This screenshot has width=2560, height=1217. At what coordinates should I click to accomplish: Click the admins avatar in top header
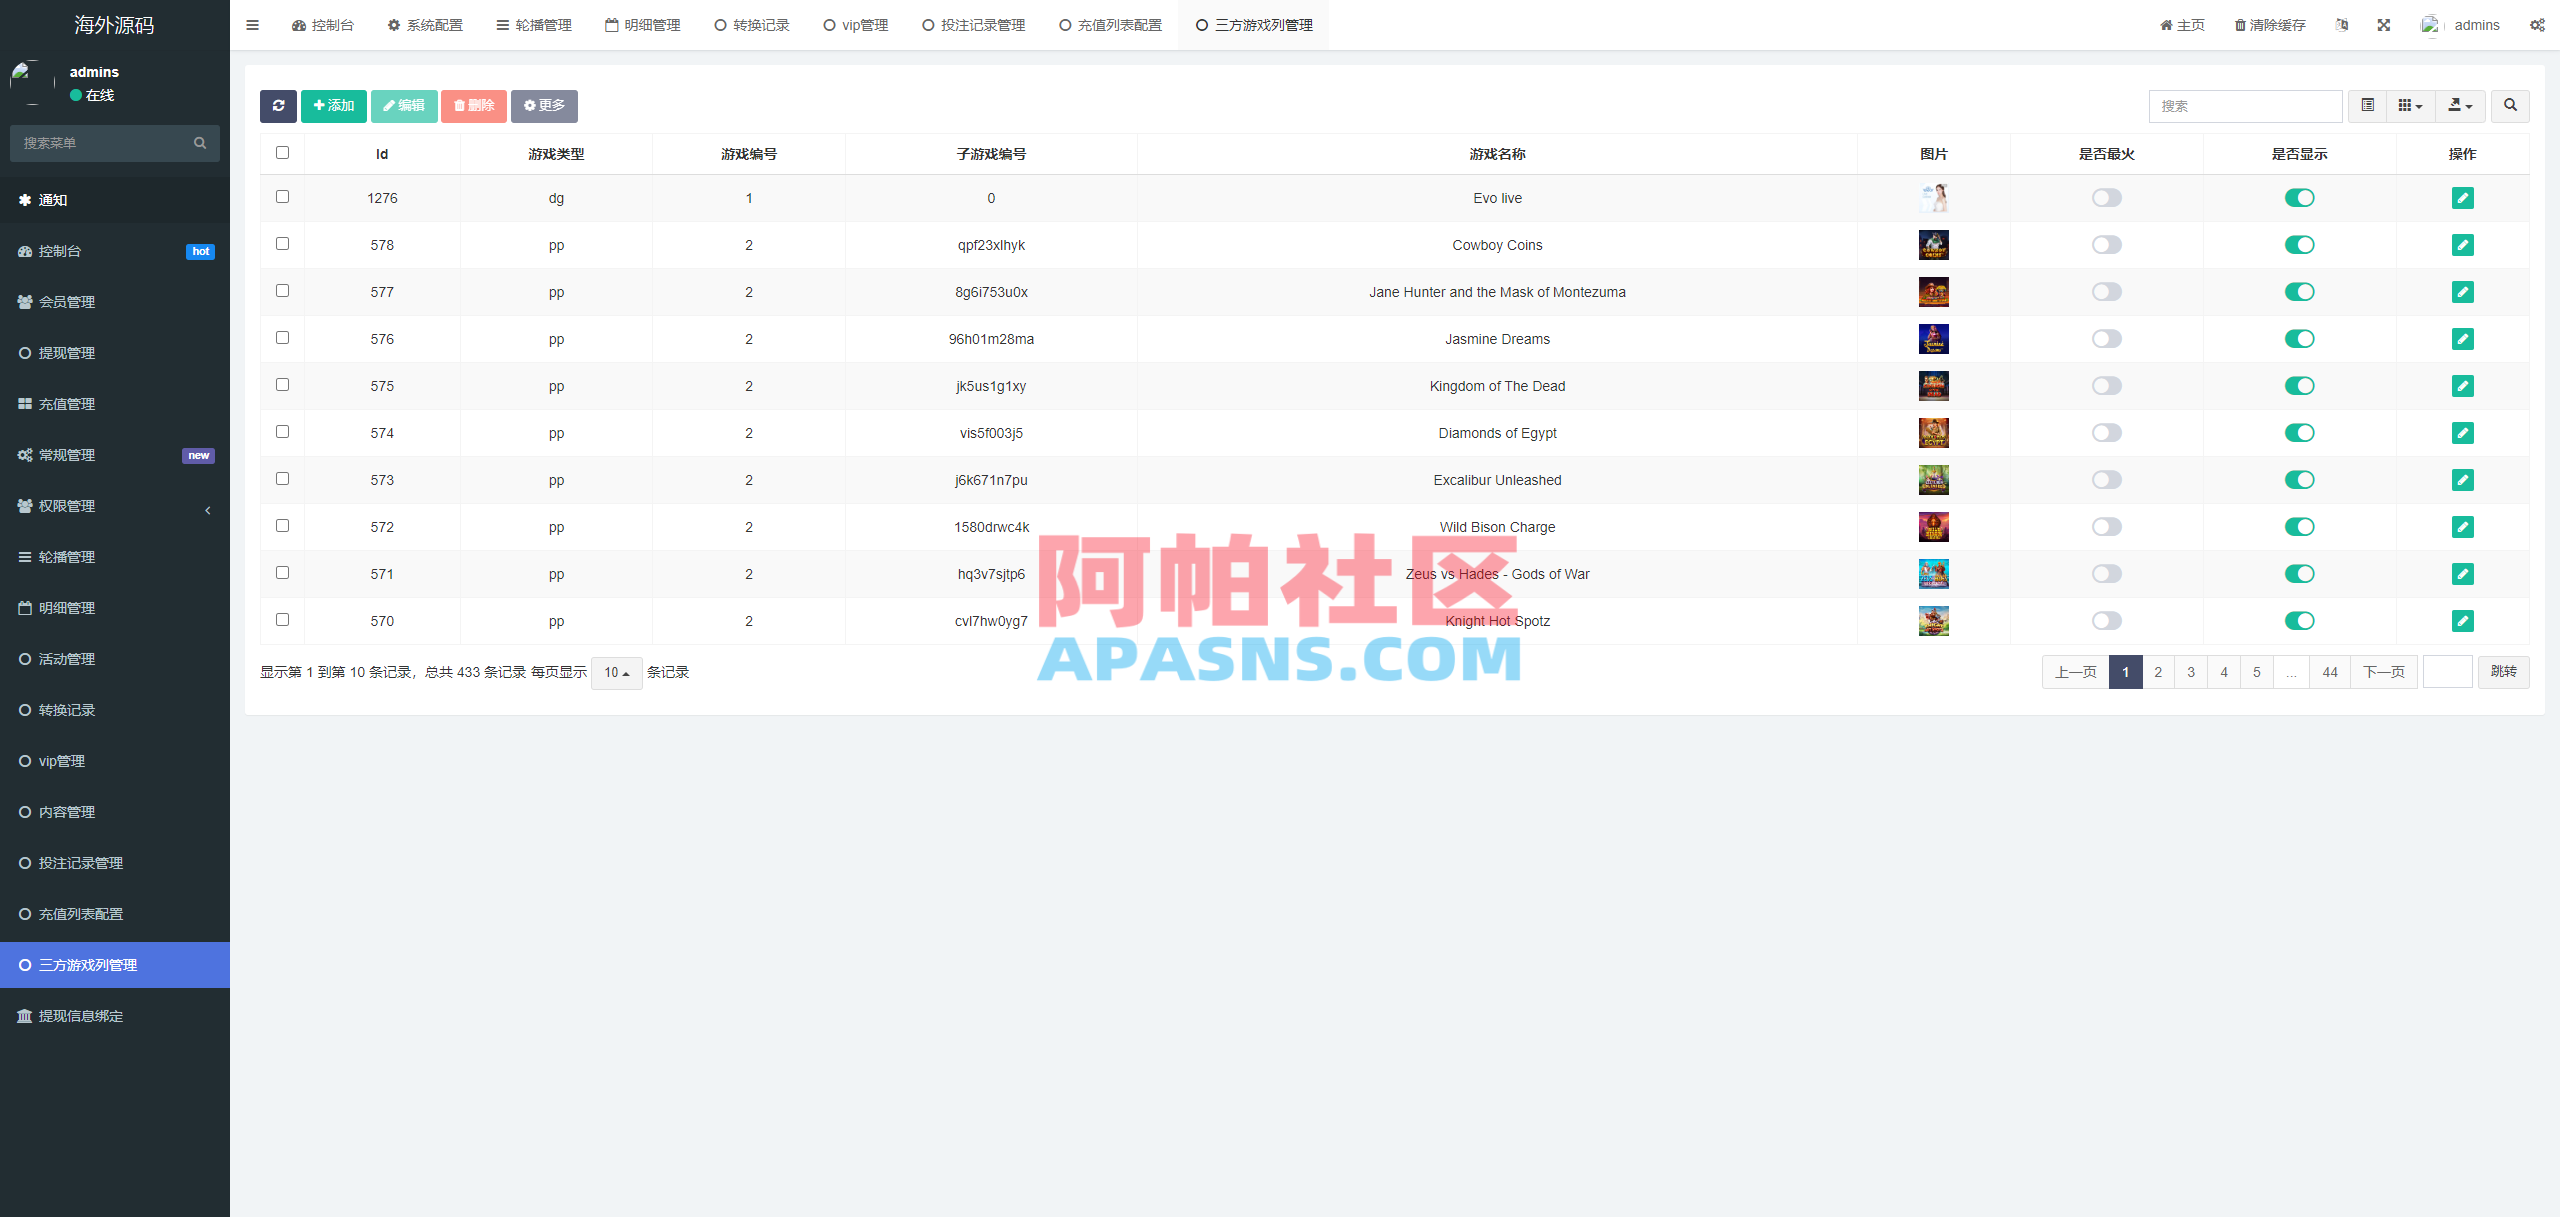(2431, 25)
